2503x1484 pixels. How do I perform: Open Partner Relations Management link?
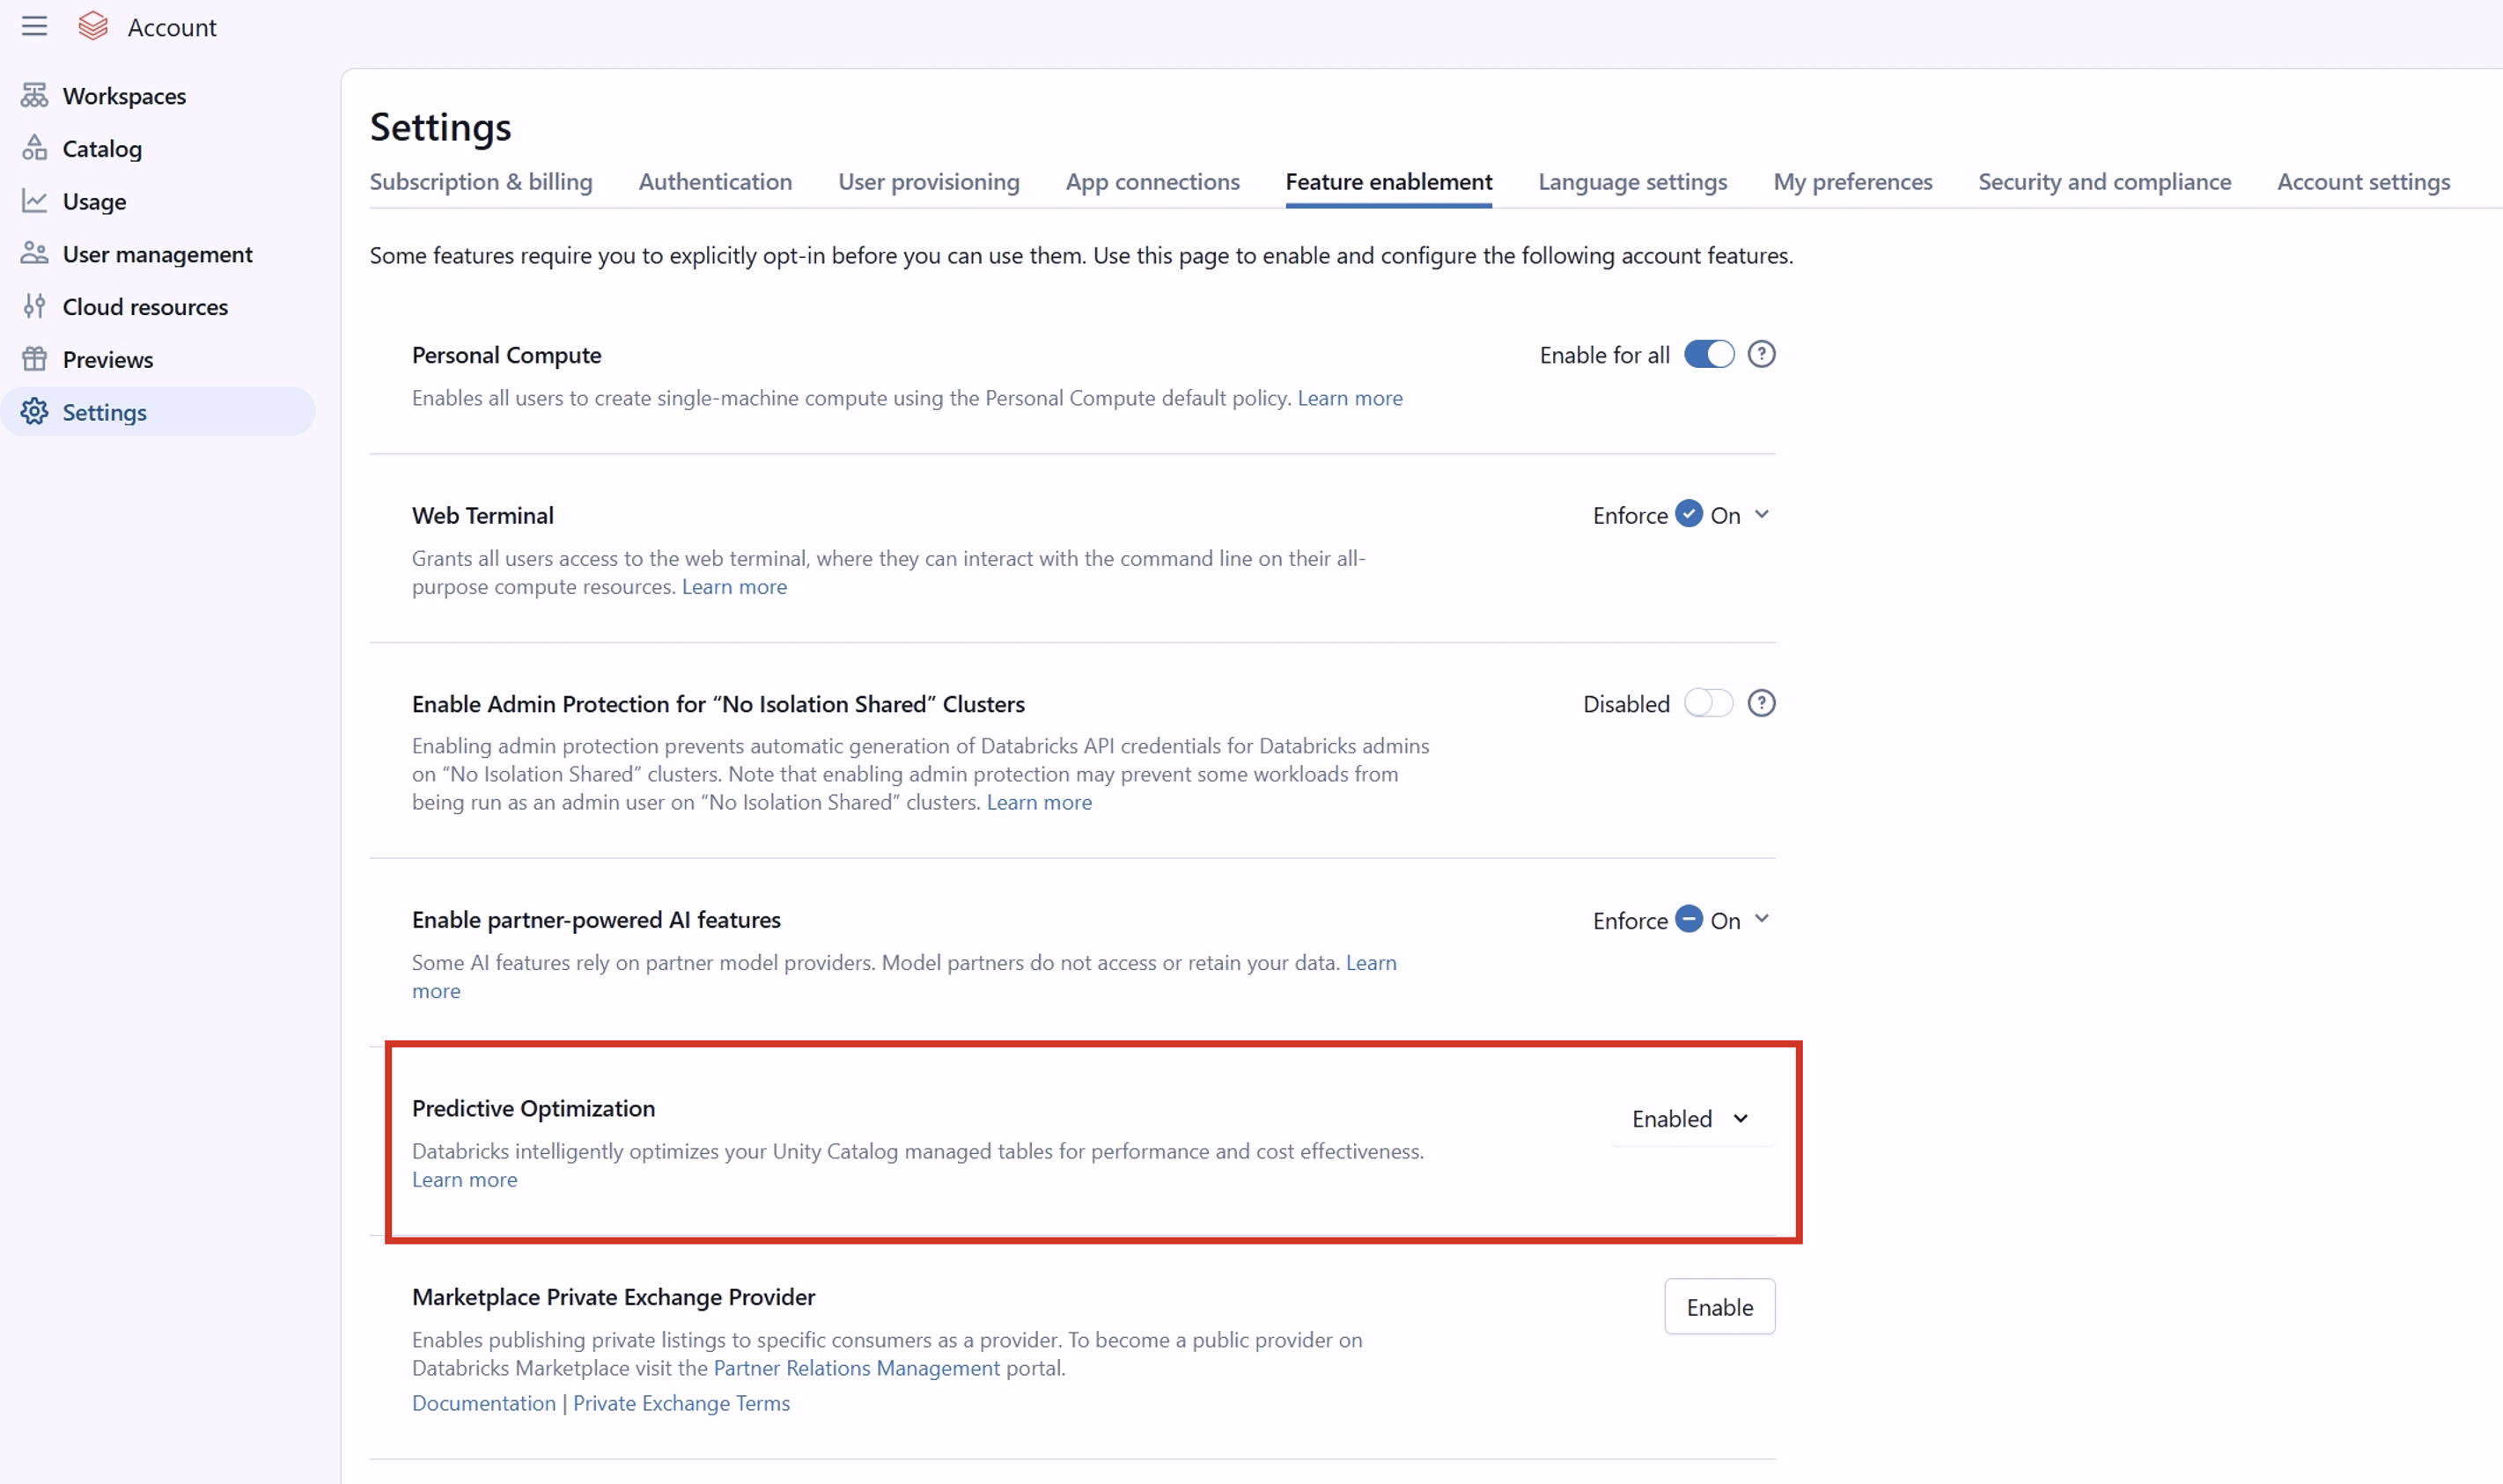point(856,1367)
